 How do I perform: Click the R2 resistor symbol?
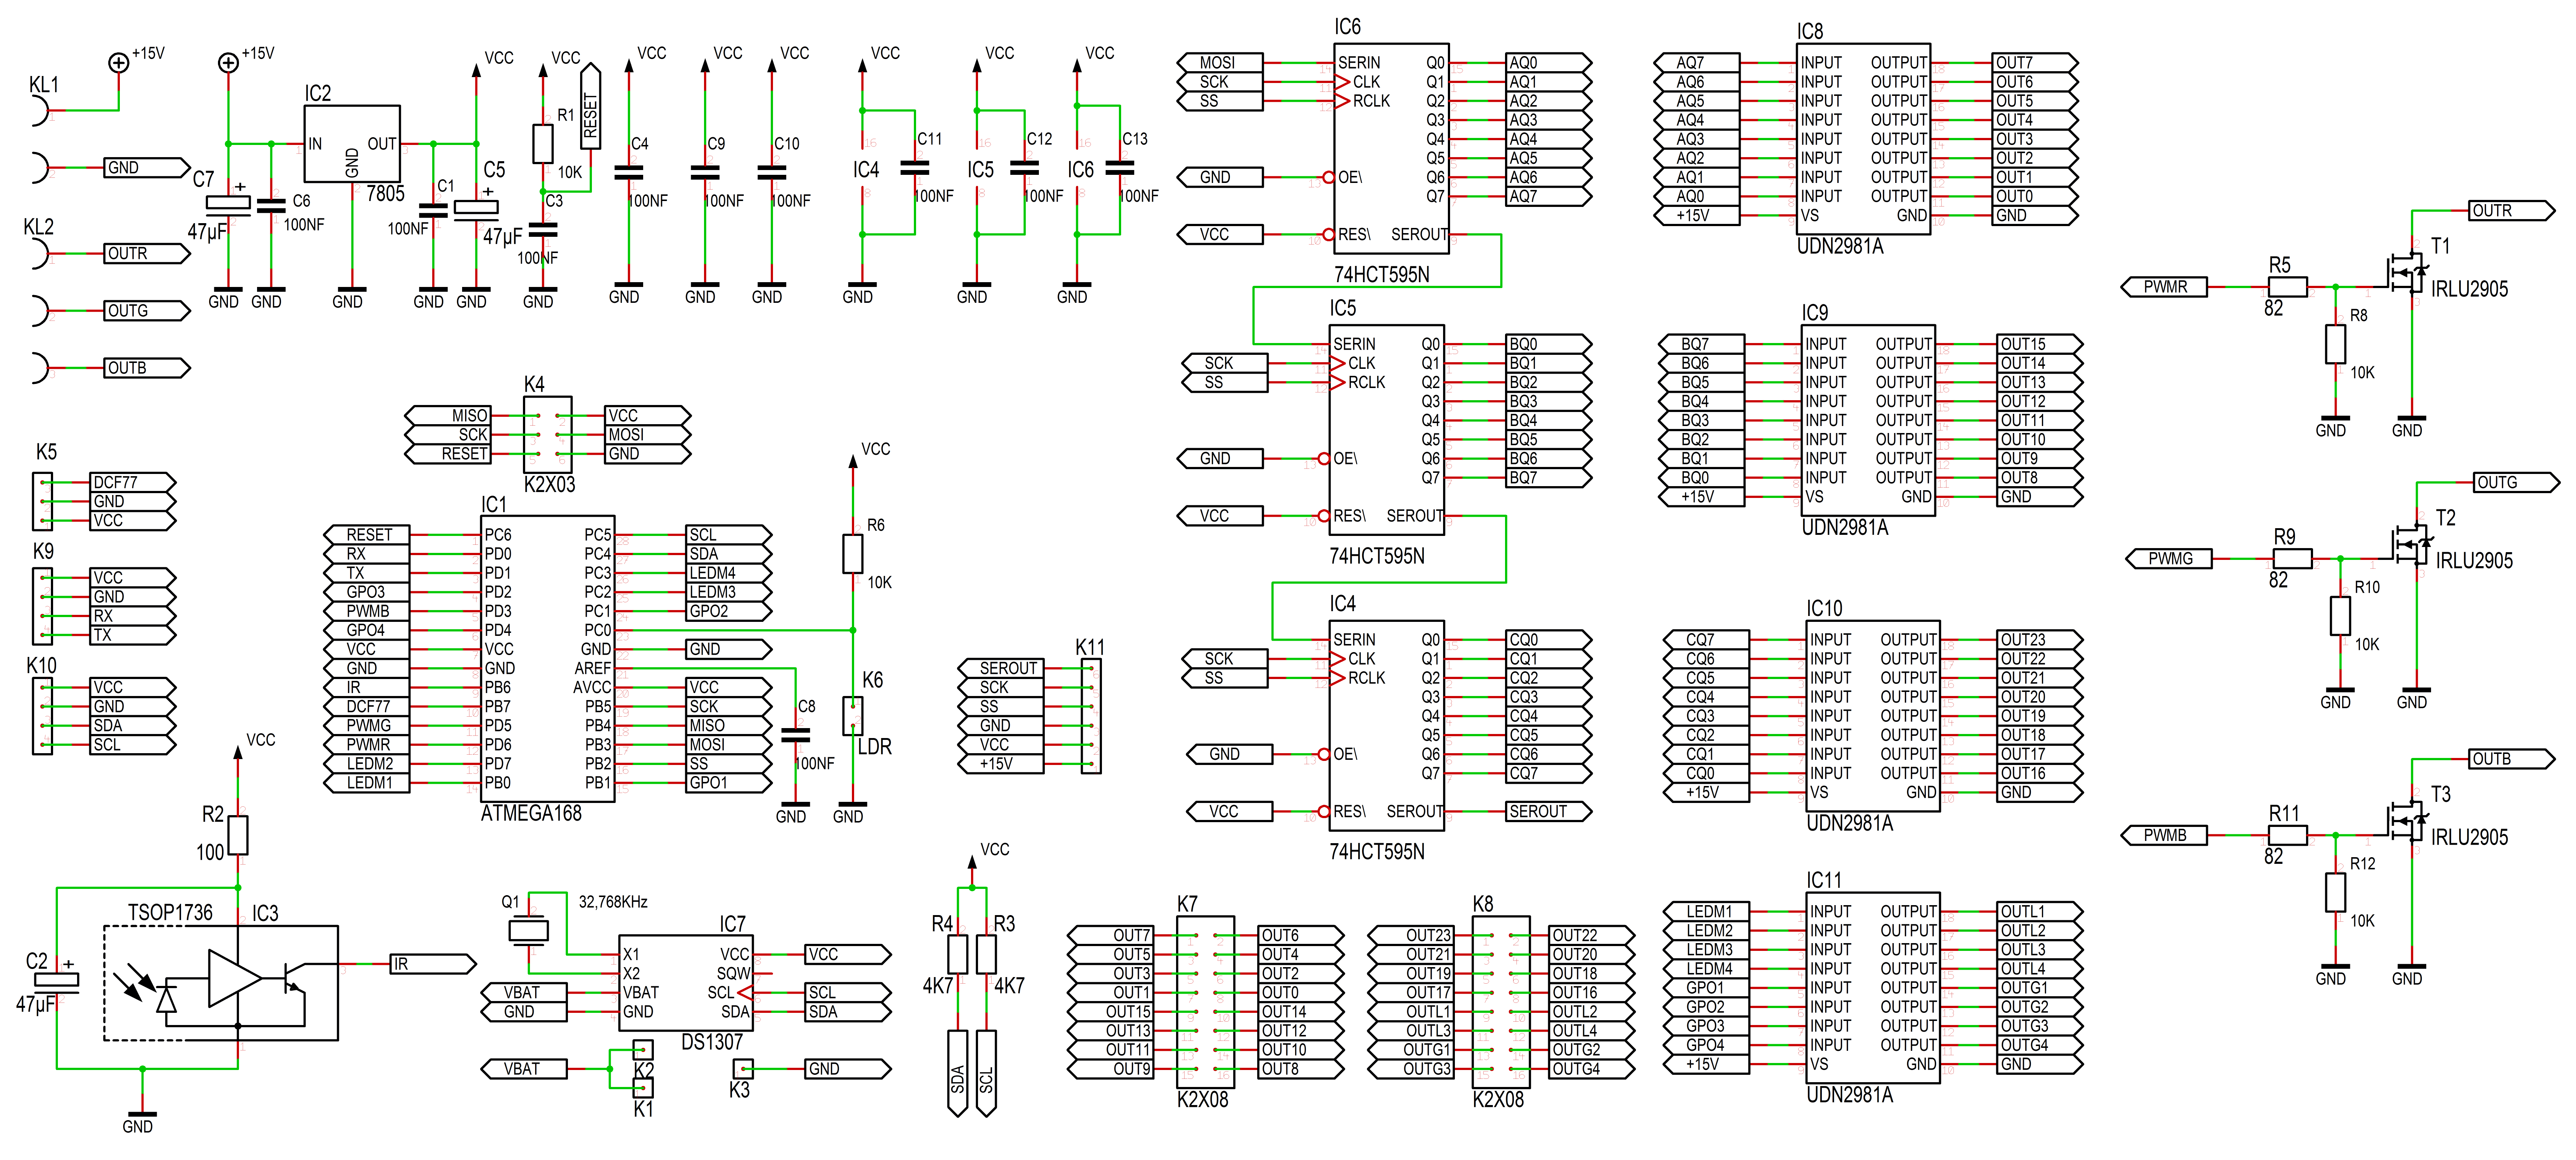pyautogui.click(x=238, y=835)
